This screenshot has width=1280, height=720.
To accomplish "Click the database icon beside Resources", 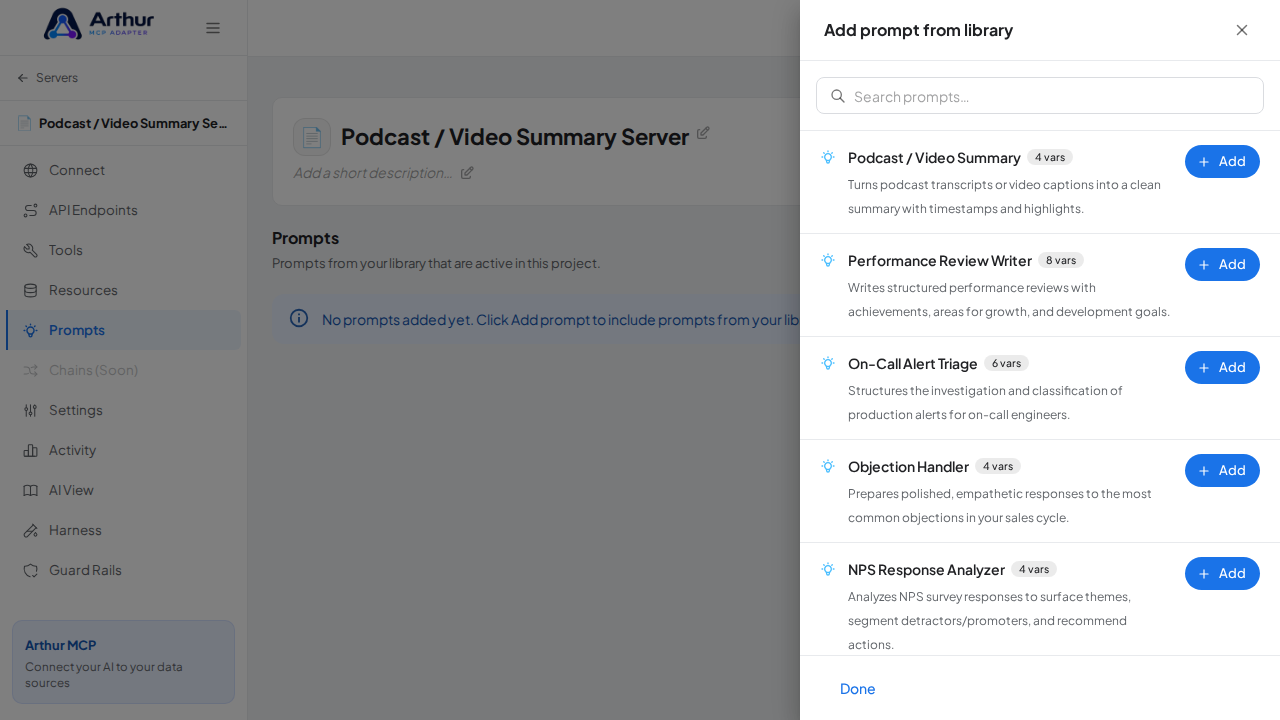I will coord(30,290).
